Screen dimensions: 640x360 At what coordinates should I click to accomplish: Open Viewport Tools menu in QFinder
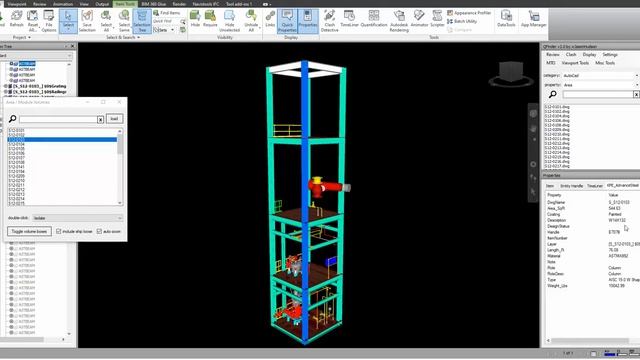[x=575, y=63]
